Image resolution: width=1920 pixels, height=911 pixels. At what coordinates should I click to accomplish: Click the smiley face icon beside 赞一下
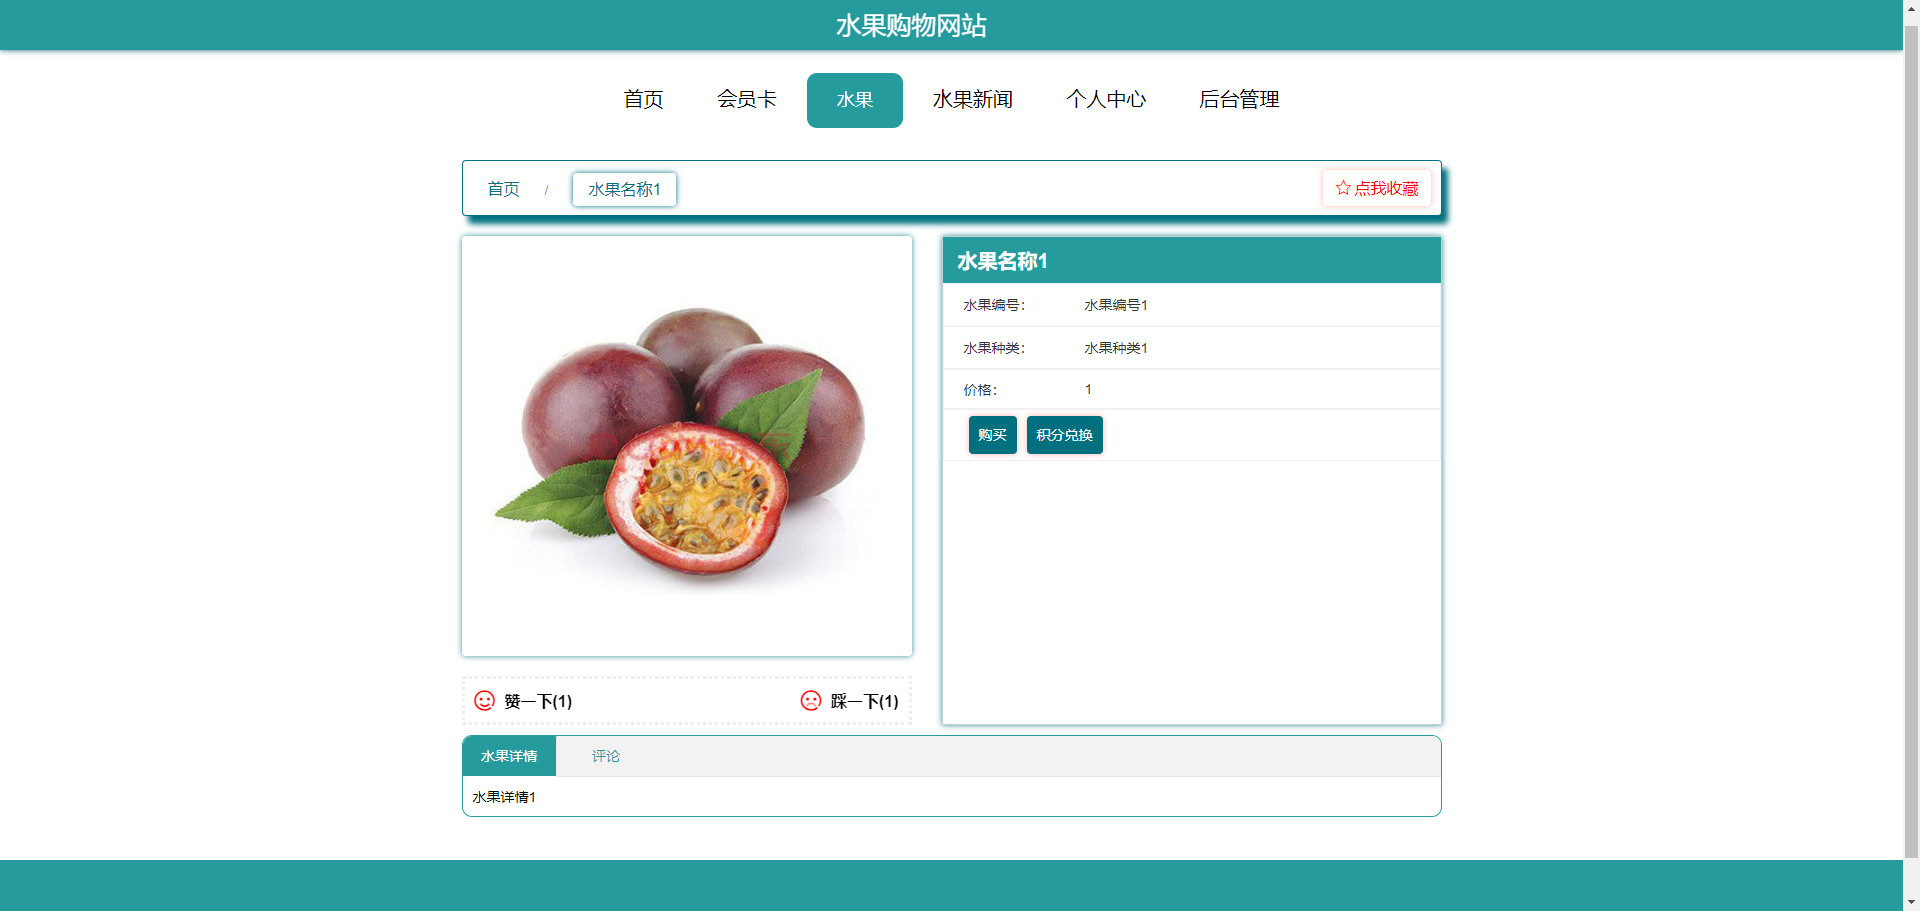[x=484, y=700]
